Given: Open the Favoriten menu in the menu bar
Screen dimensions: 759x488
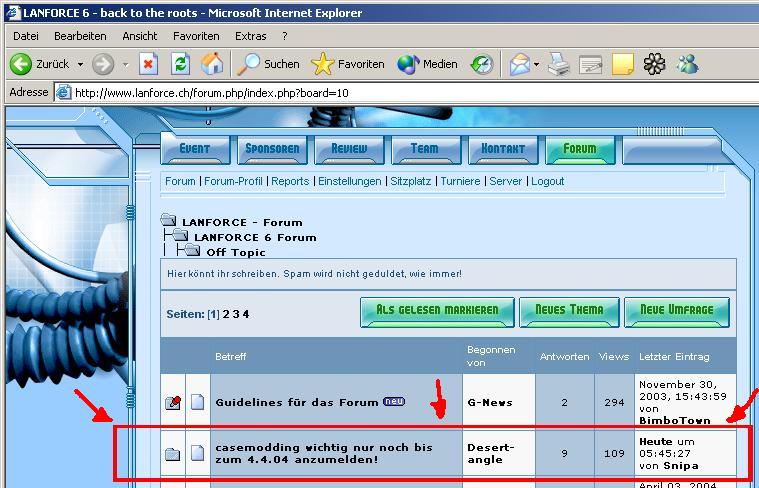Looking at the screenshot, I should pos(196,36).
